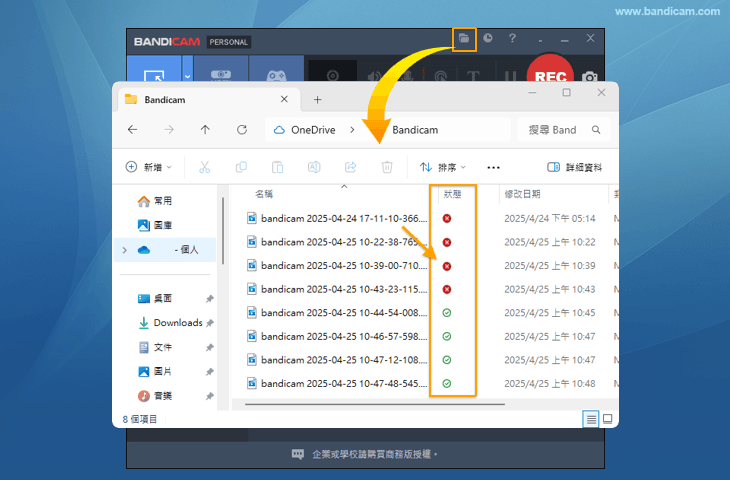Click the search magnifier icon

(x=596, y=130)
